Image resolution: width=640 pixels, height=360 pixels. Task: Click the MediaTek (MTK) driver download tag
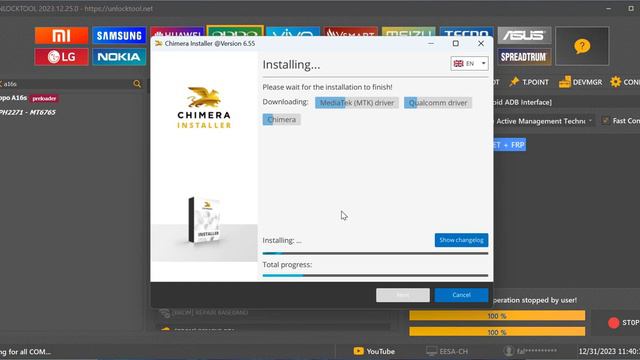[x=357, y=103]
